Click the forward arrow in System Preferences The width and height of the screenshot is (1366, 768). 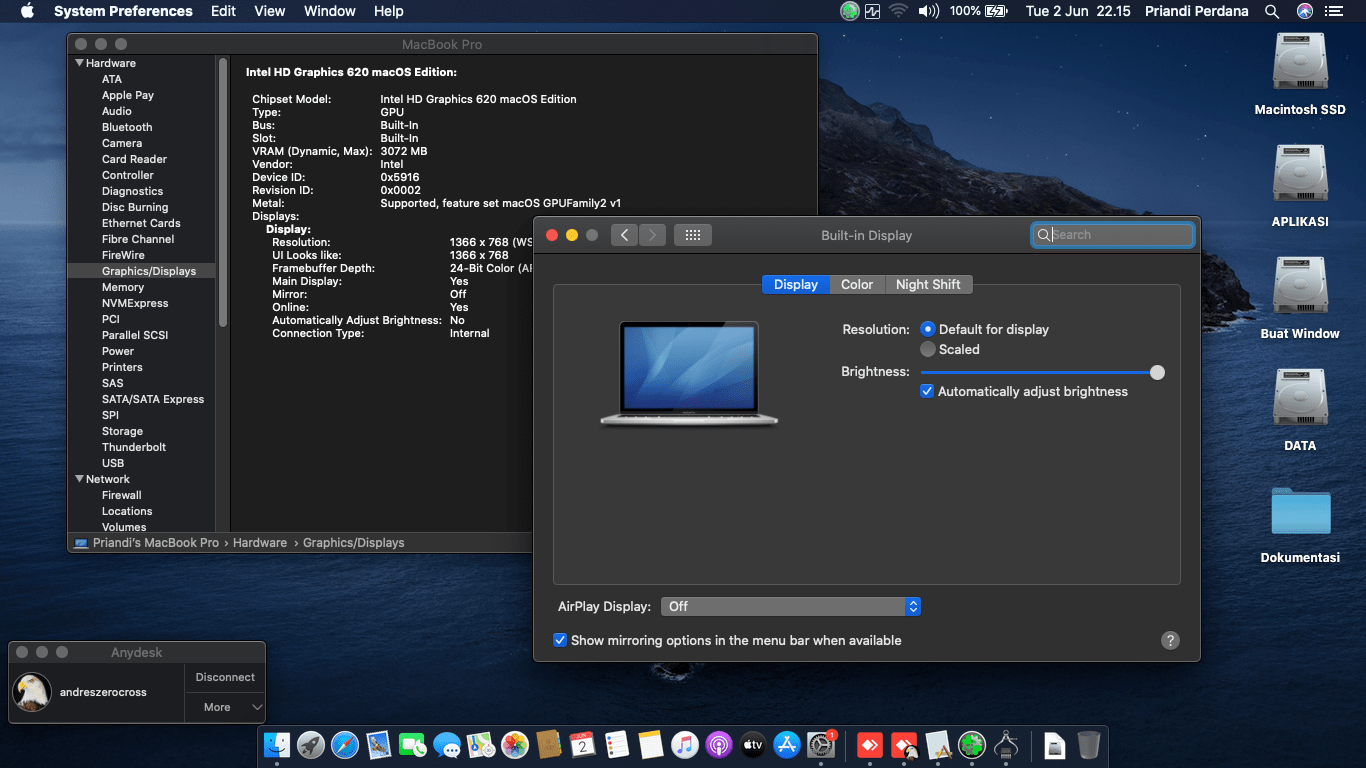652,235
